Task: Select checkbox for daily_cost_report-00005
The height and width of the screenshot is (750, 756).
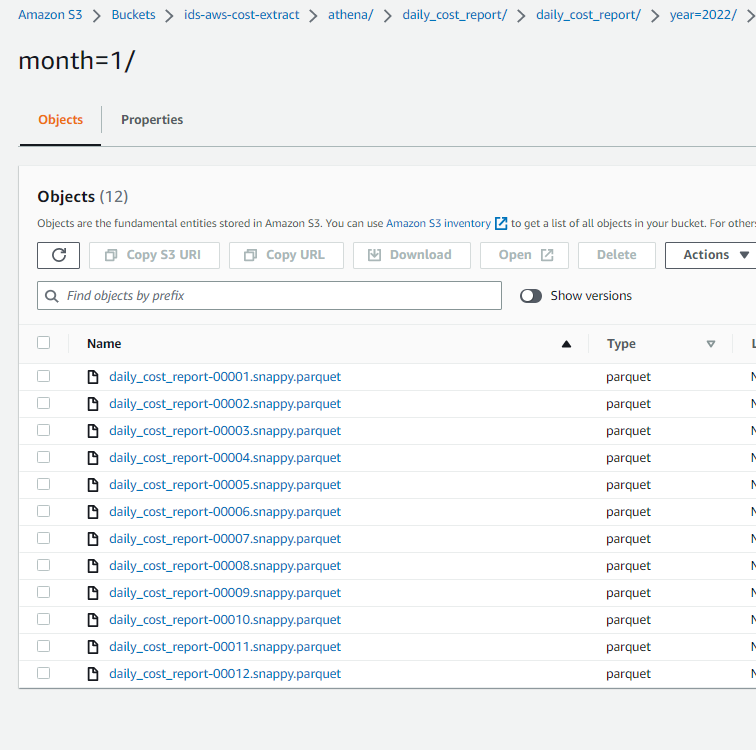Action: click(x=43, y=484)
